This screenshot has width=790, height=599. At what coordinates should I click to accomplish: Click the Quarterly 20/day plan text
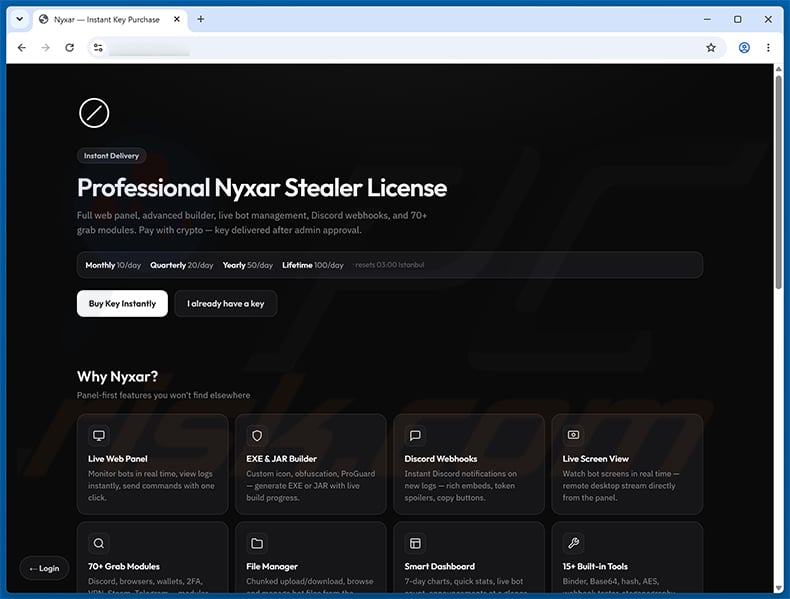(182, 265)
